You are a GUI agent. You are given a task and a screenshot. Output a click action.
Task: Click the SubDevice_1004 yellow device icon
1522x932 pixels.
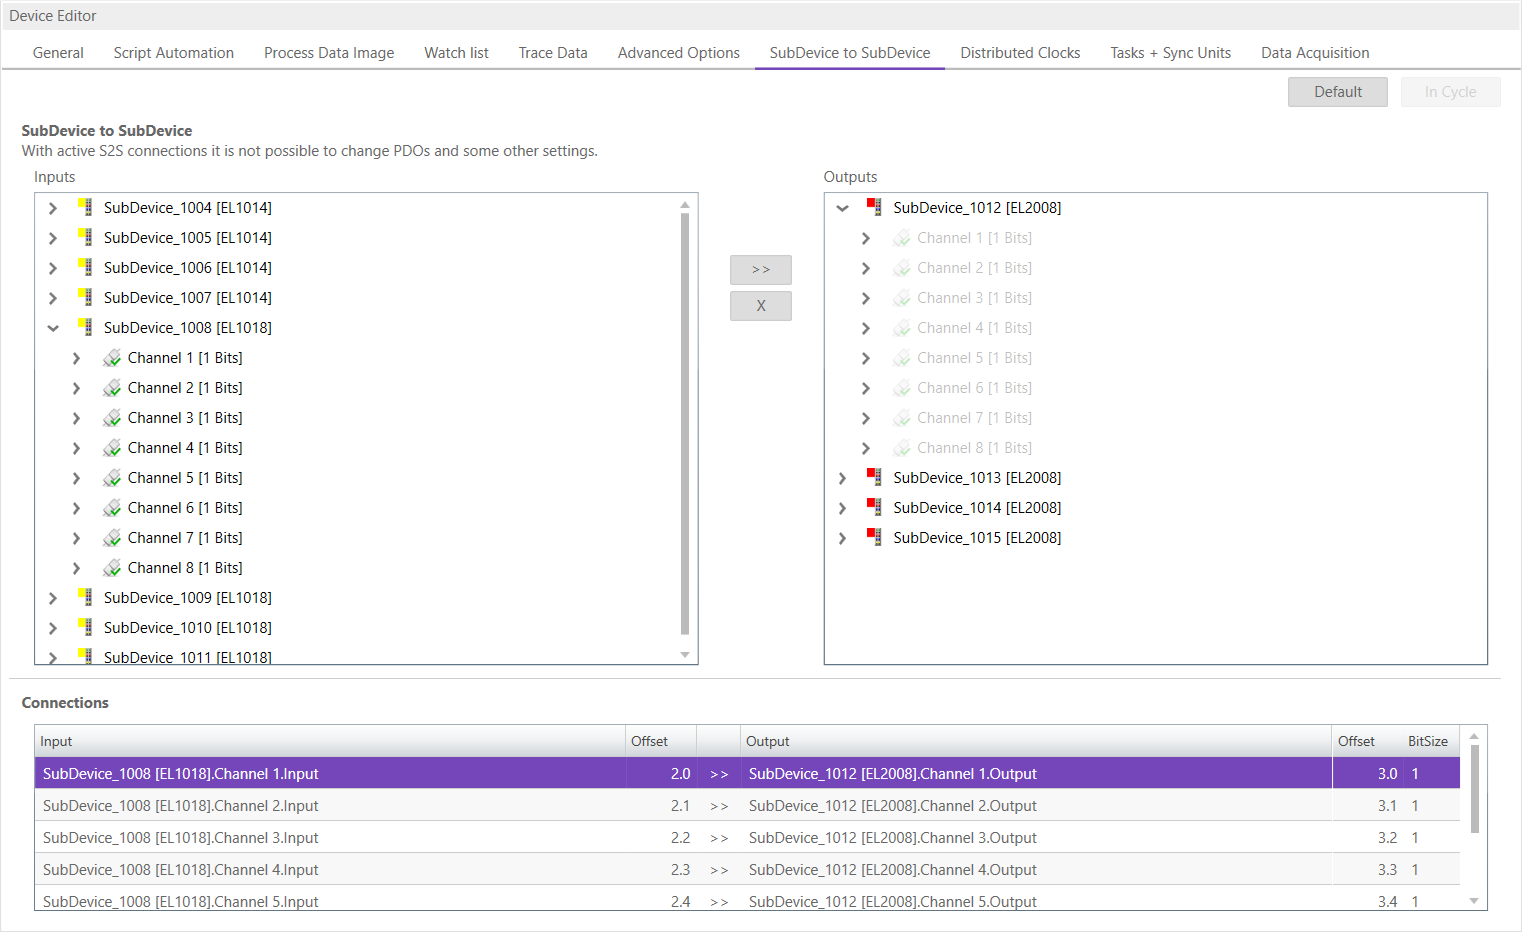click(x=86, y=207)
